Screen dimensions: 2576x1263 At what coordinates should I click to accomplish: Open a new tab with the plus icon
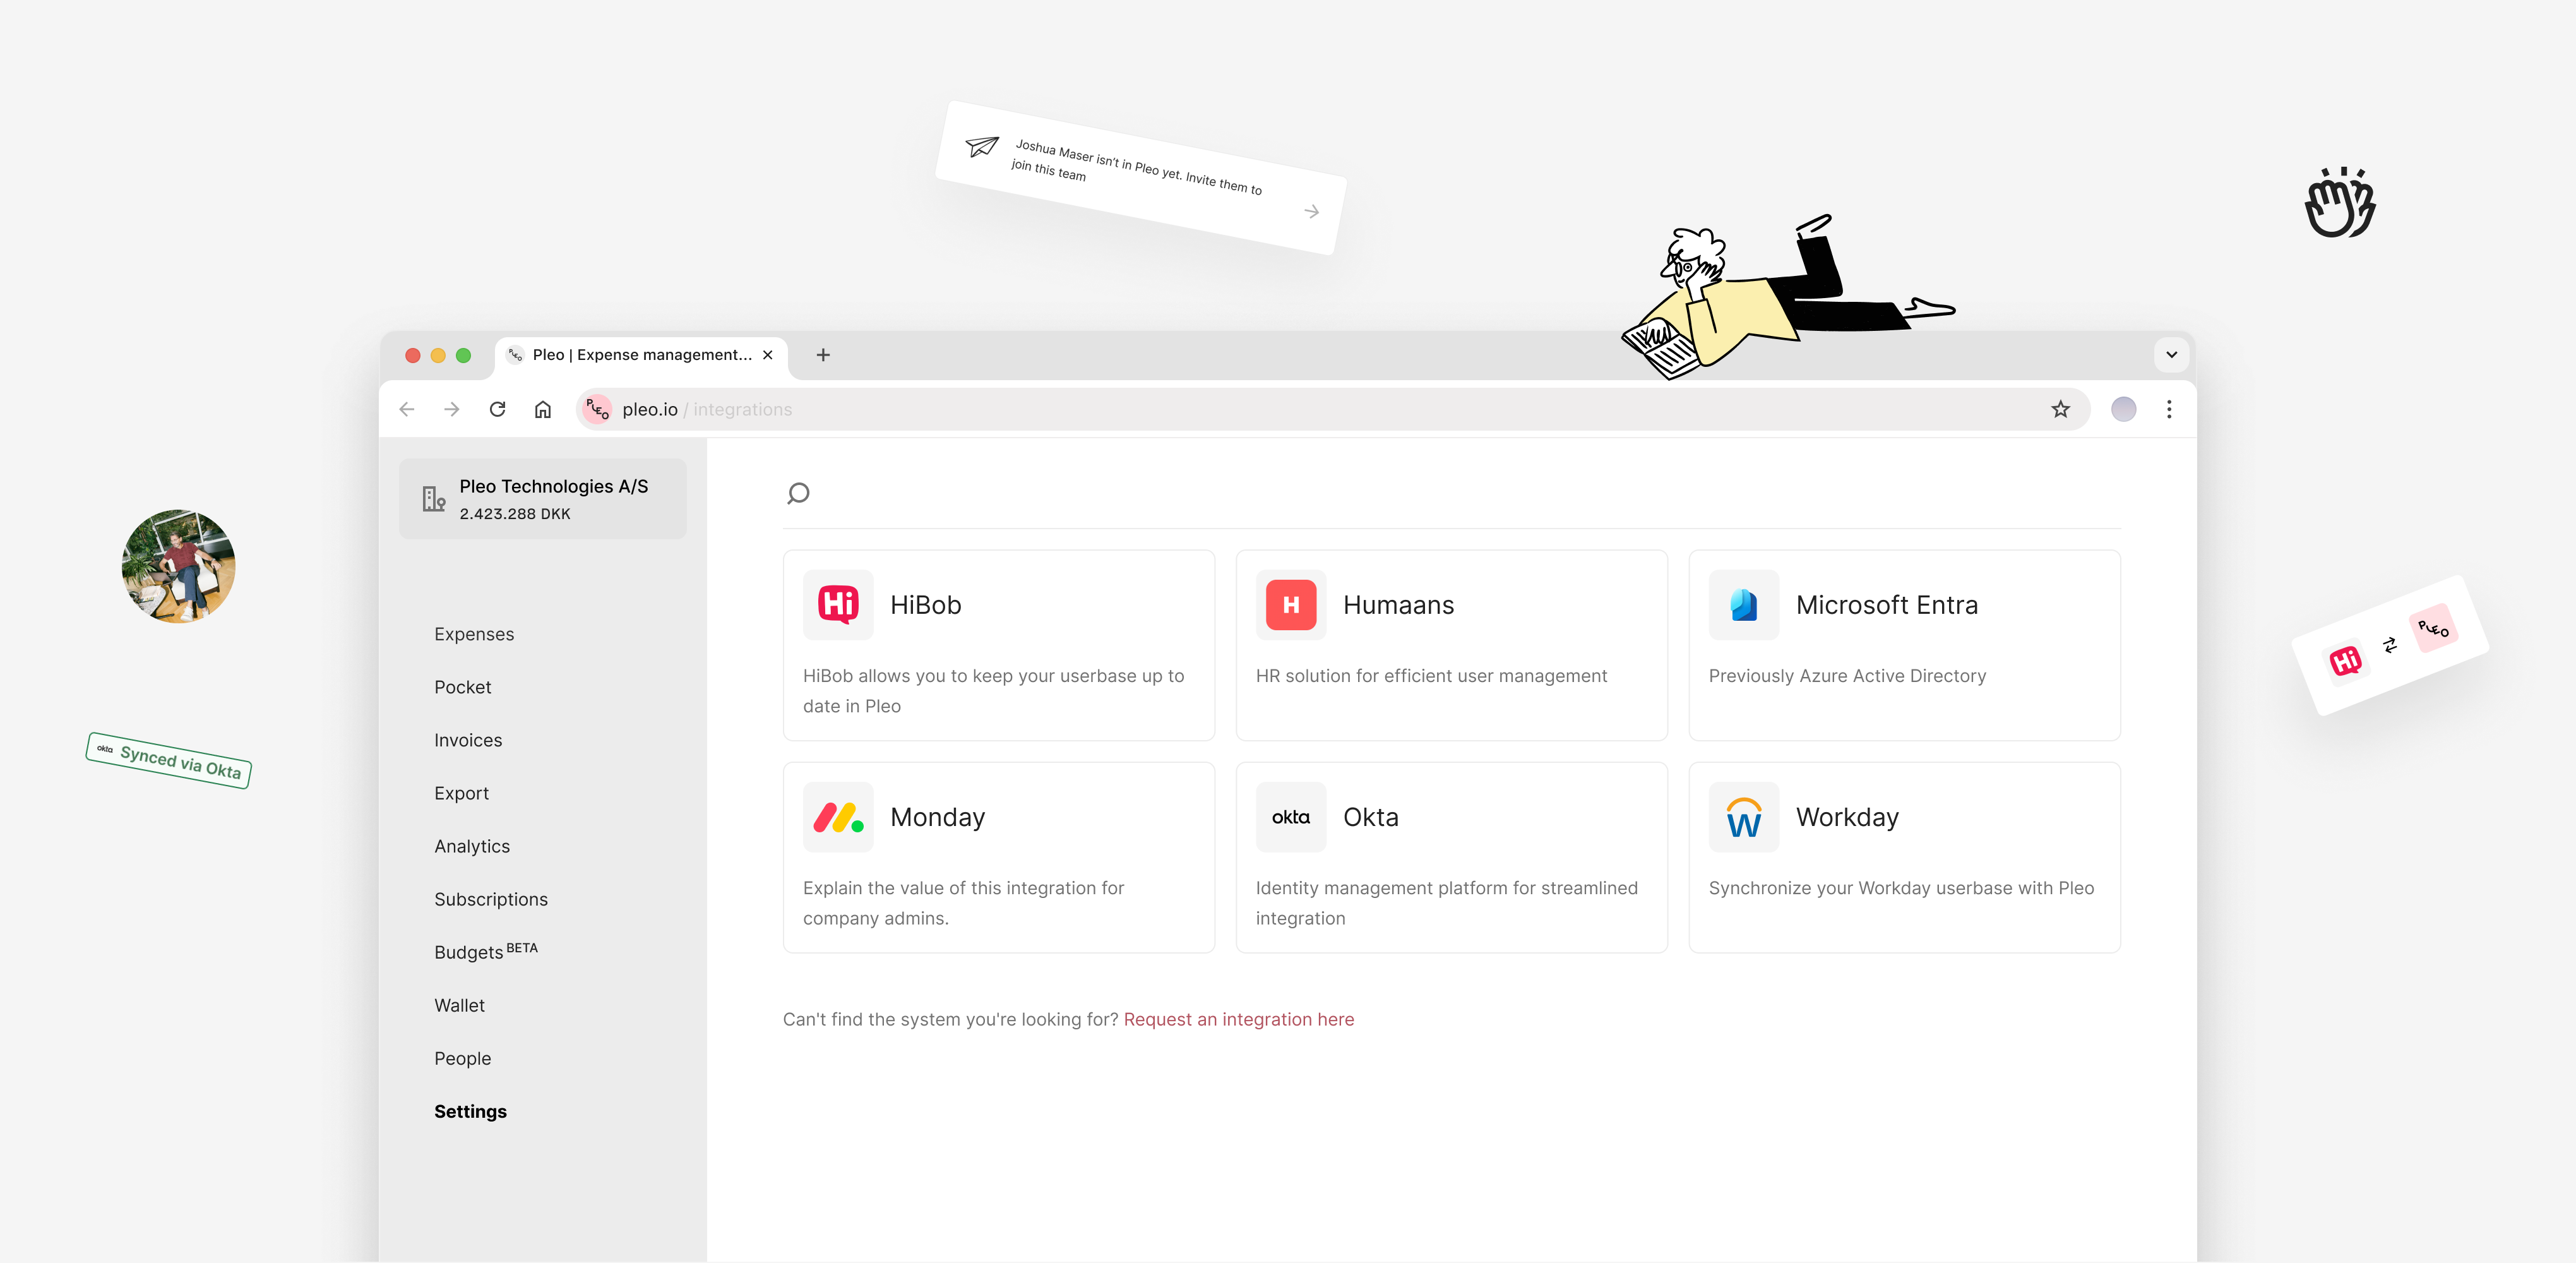(823, 355)
